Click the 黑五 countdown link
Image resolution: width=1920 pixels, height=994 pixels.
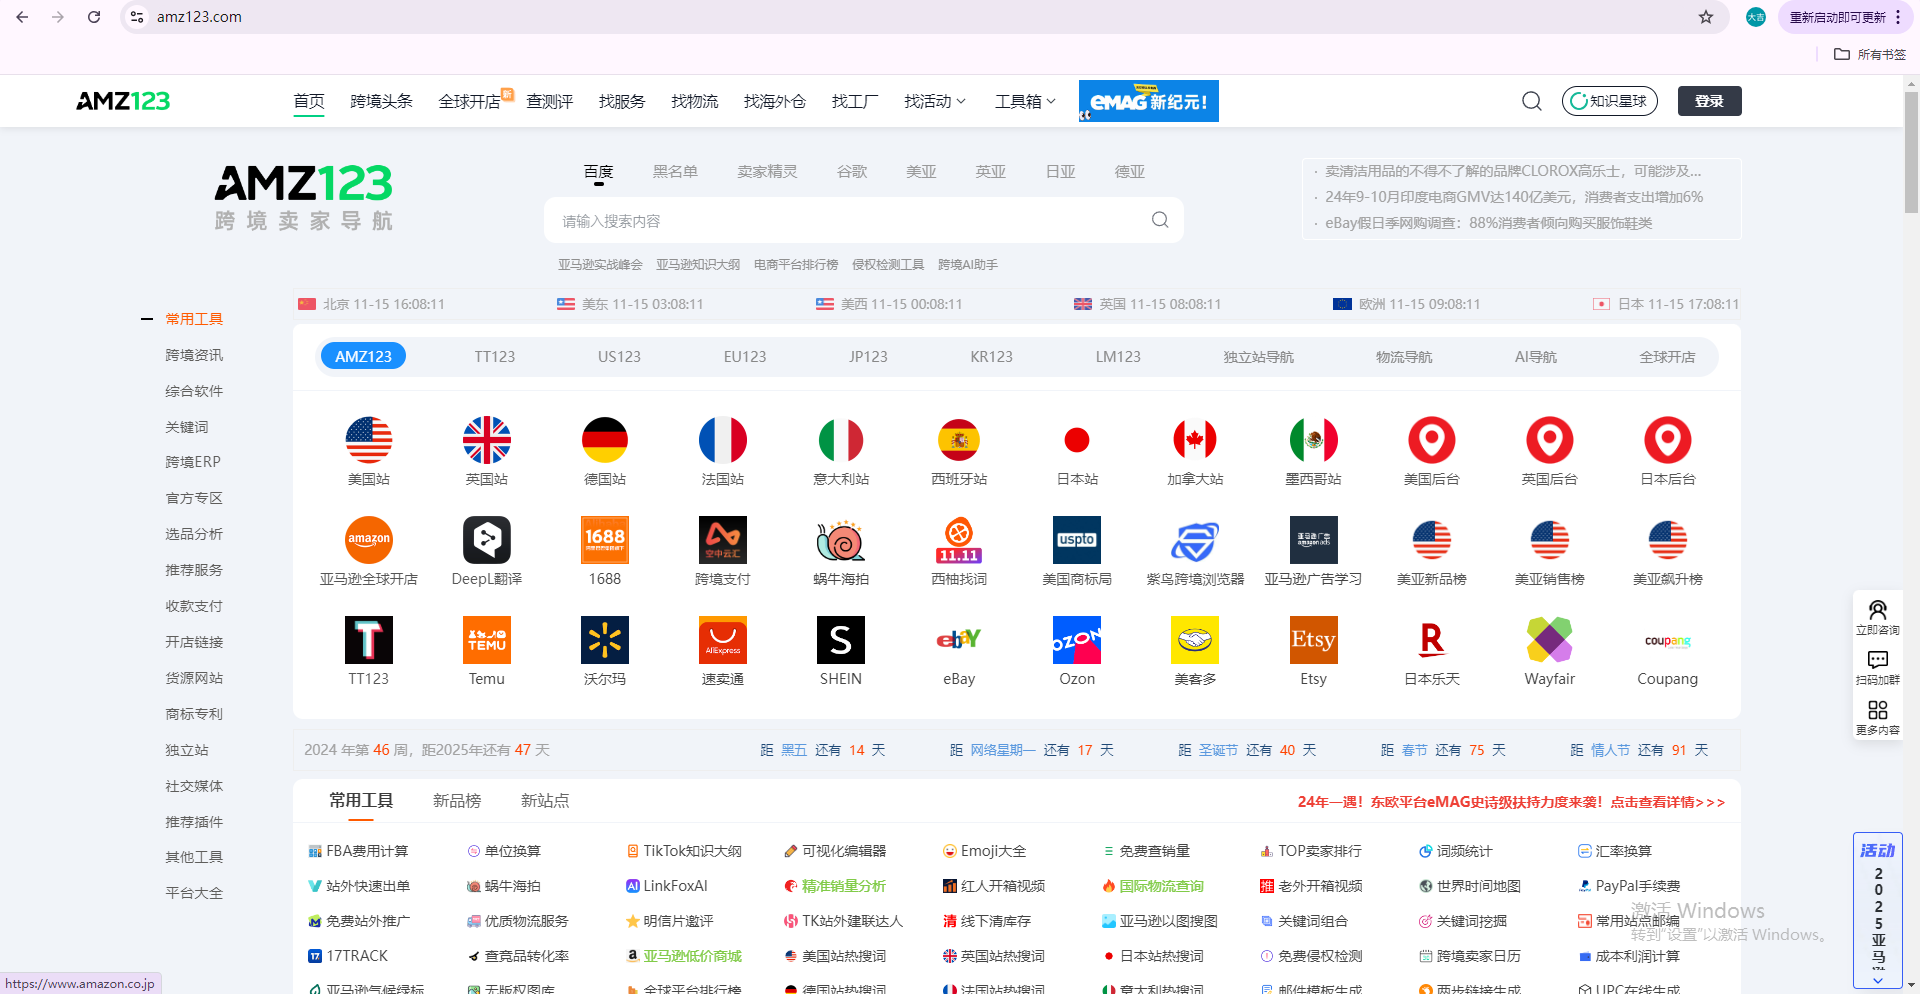(793, 750)
